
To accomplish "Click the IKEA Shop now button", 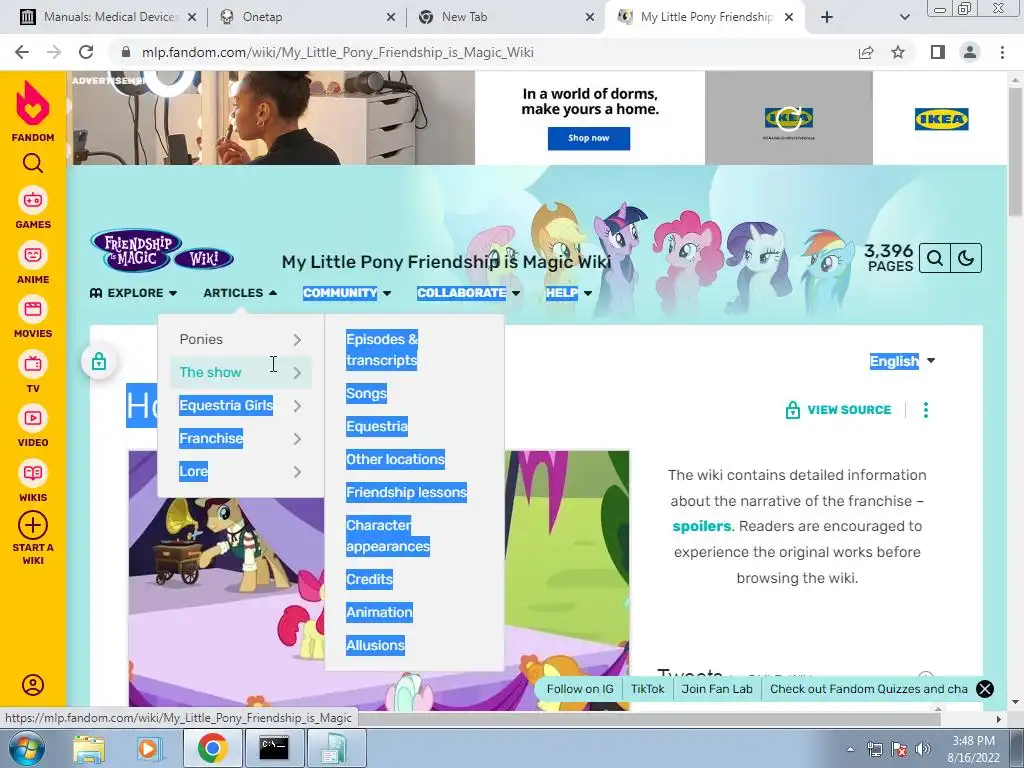I will [x=588, y=138].
